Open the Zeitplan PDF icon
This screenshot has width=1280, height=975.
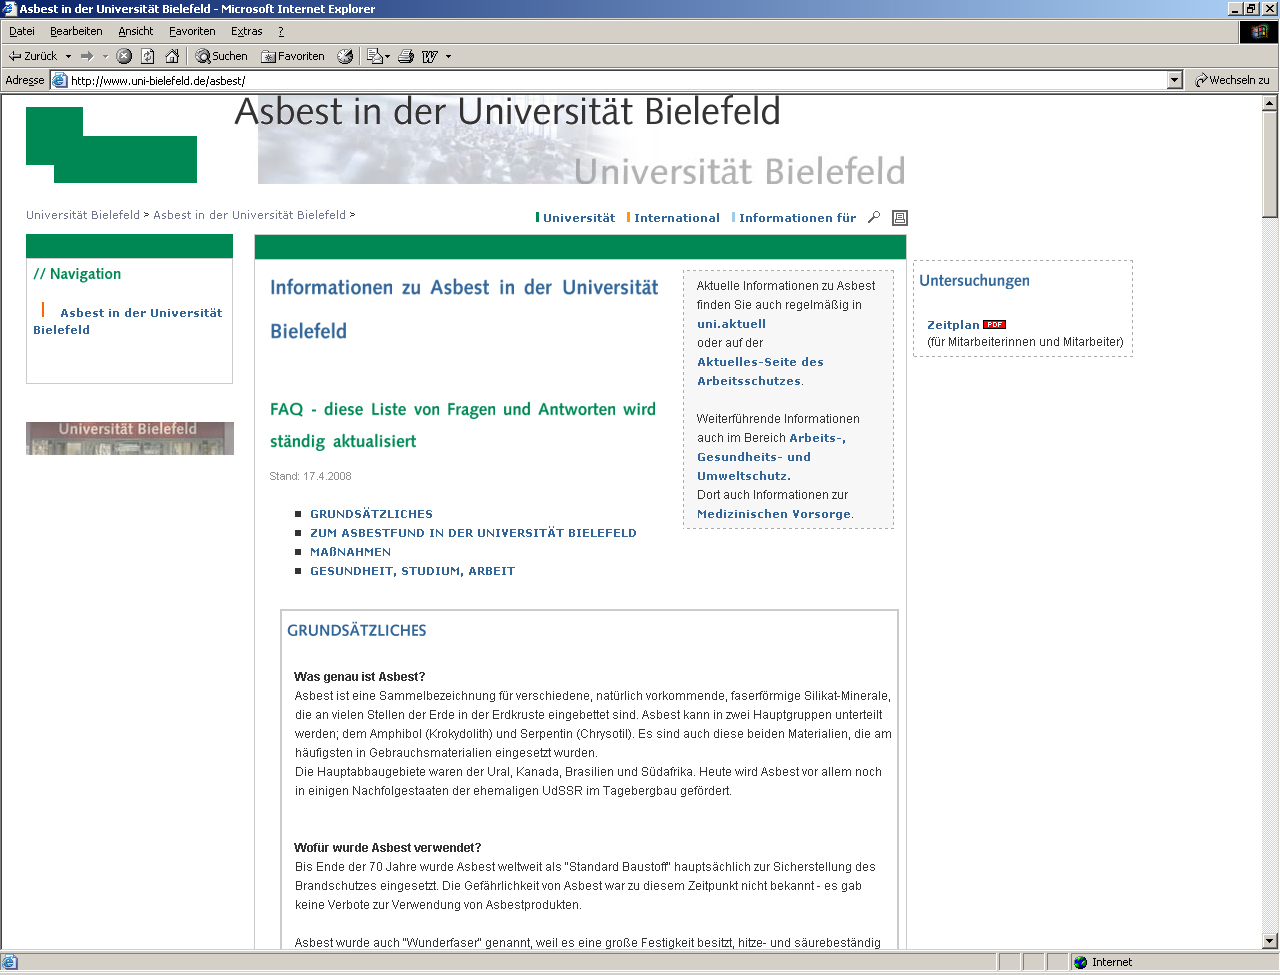(x=994, y=324)
